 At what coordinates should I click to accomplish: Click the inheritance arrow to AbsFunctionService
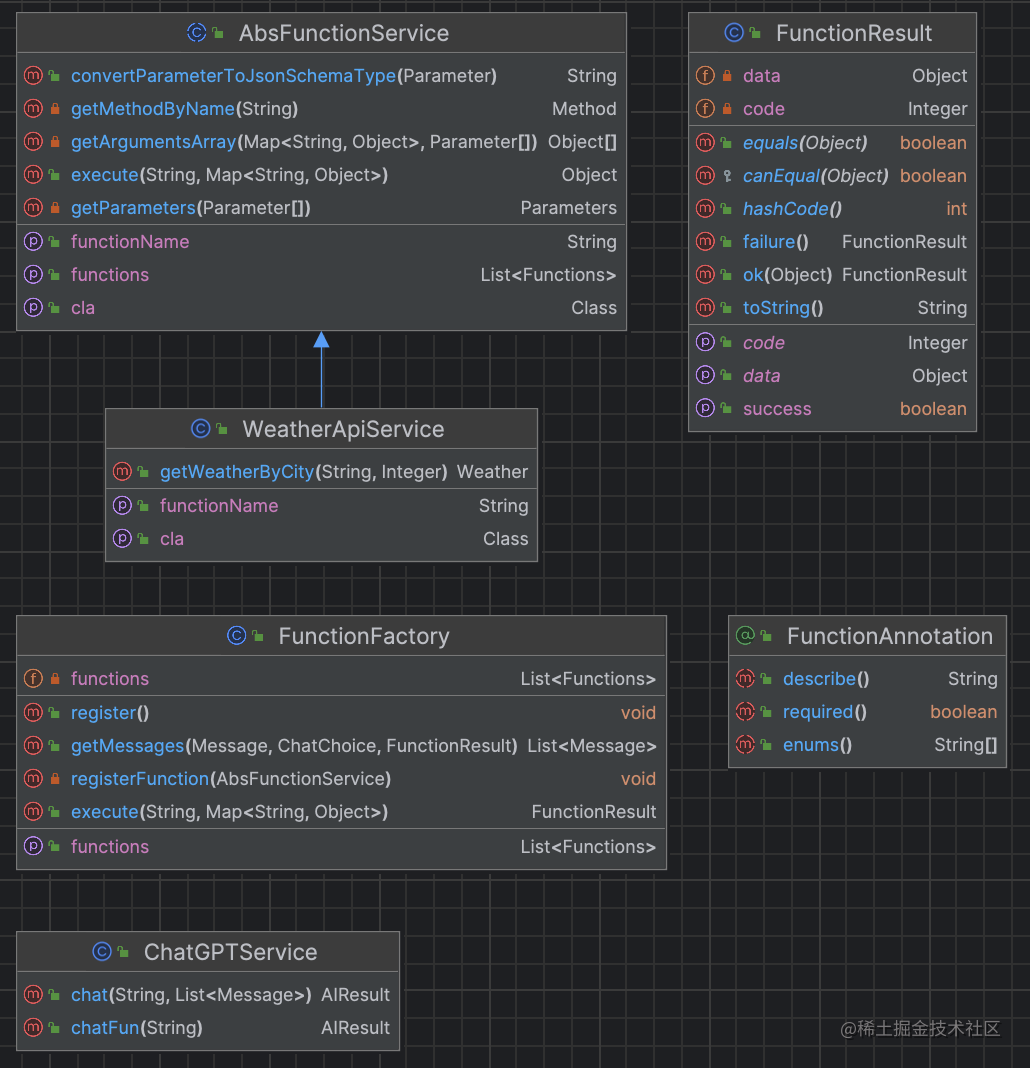pos(322,369)
